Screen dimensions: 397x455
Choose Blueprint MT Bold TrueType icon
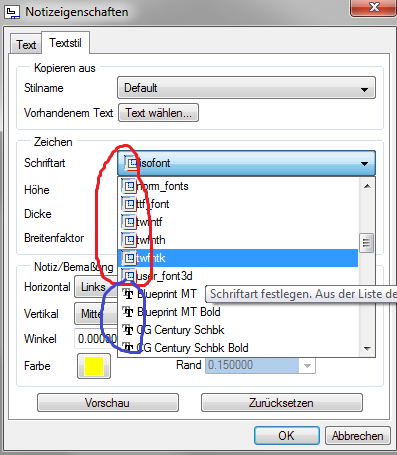[x=128, y=312]
